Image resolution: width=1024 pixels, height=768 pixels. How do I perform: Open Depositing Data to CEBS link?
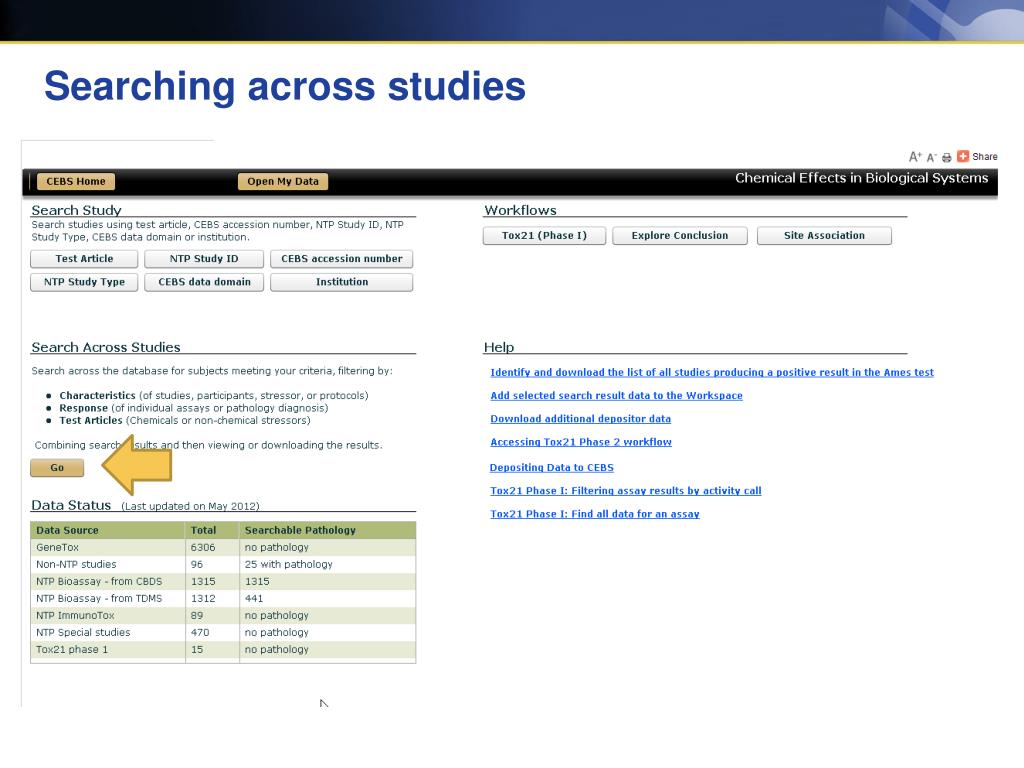click(552, 468)
